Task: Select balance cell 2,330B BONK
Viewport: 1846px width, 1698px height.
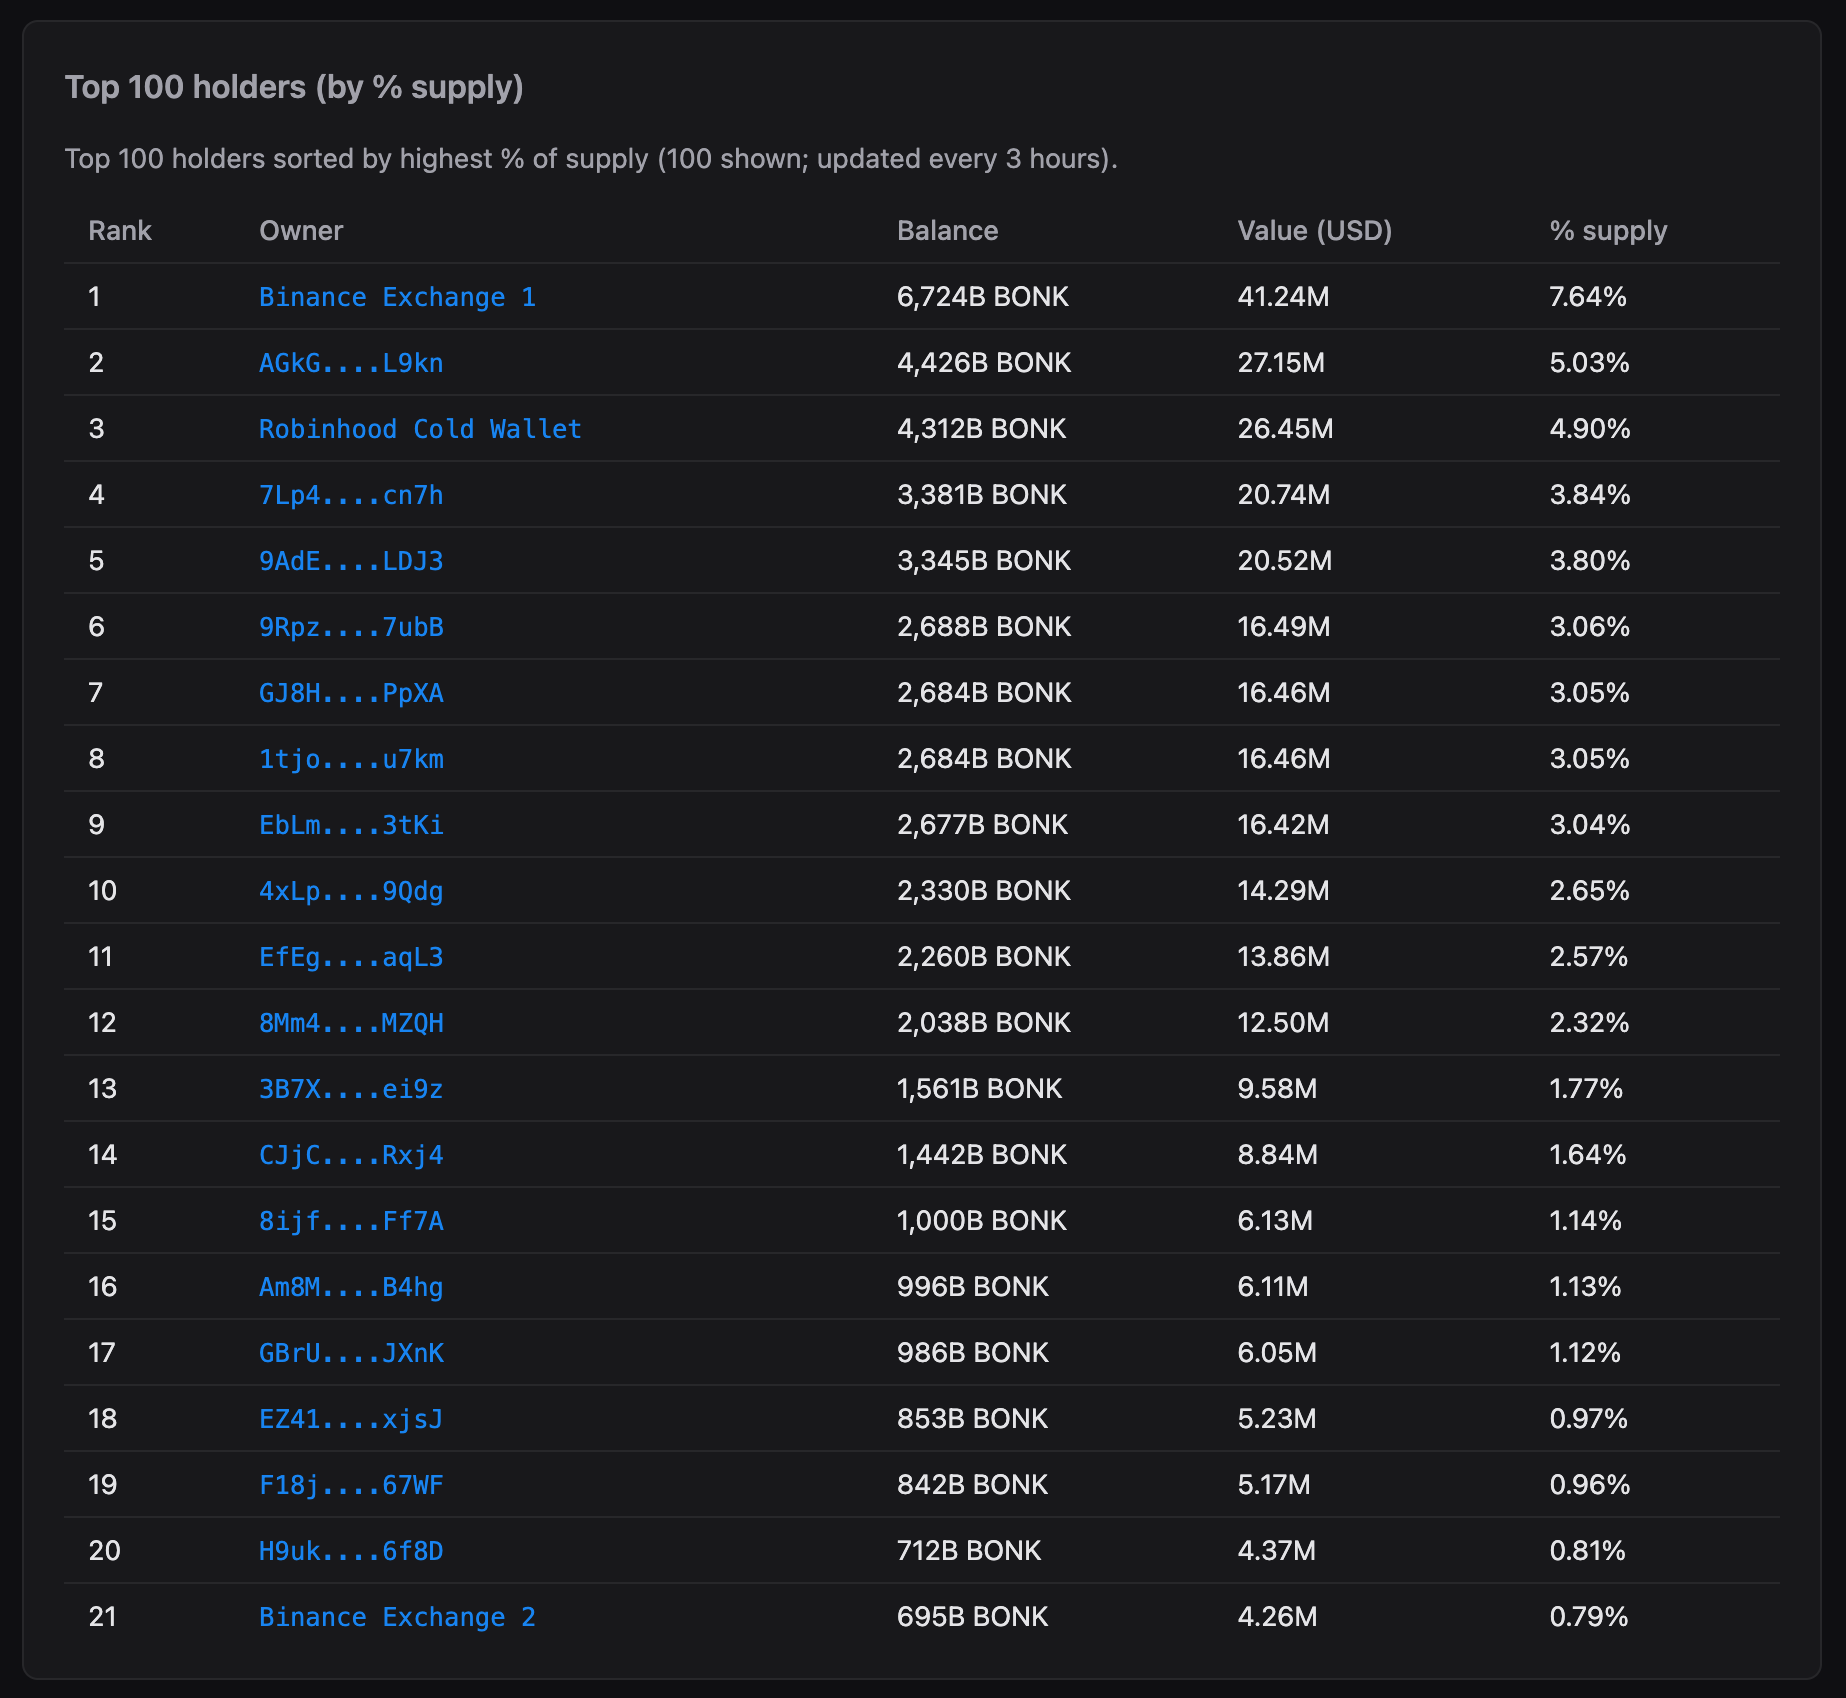Action: (984, 891)
